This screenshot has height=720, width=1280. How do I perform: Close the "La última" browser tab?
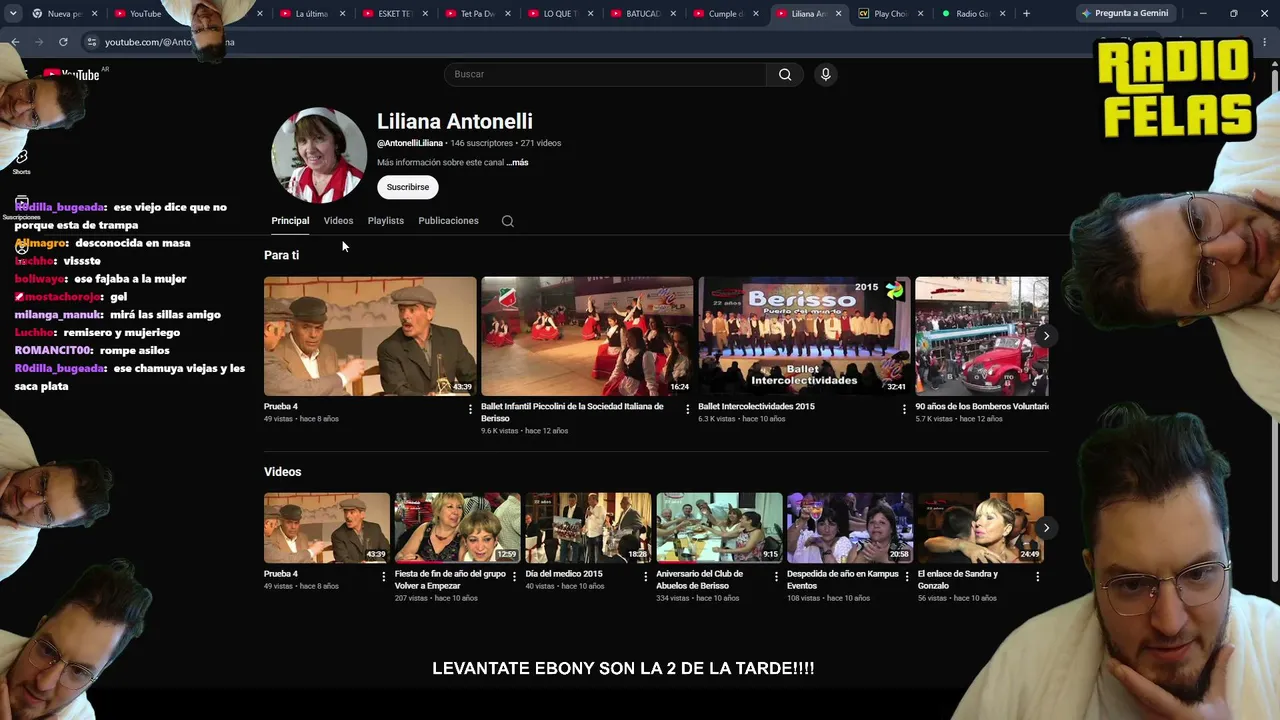tap(342, 14)
